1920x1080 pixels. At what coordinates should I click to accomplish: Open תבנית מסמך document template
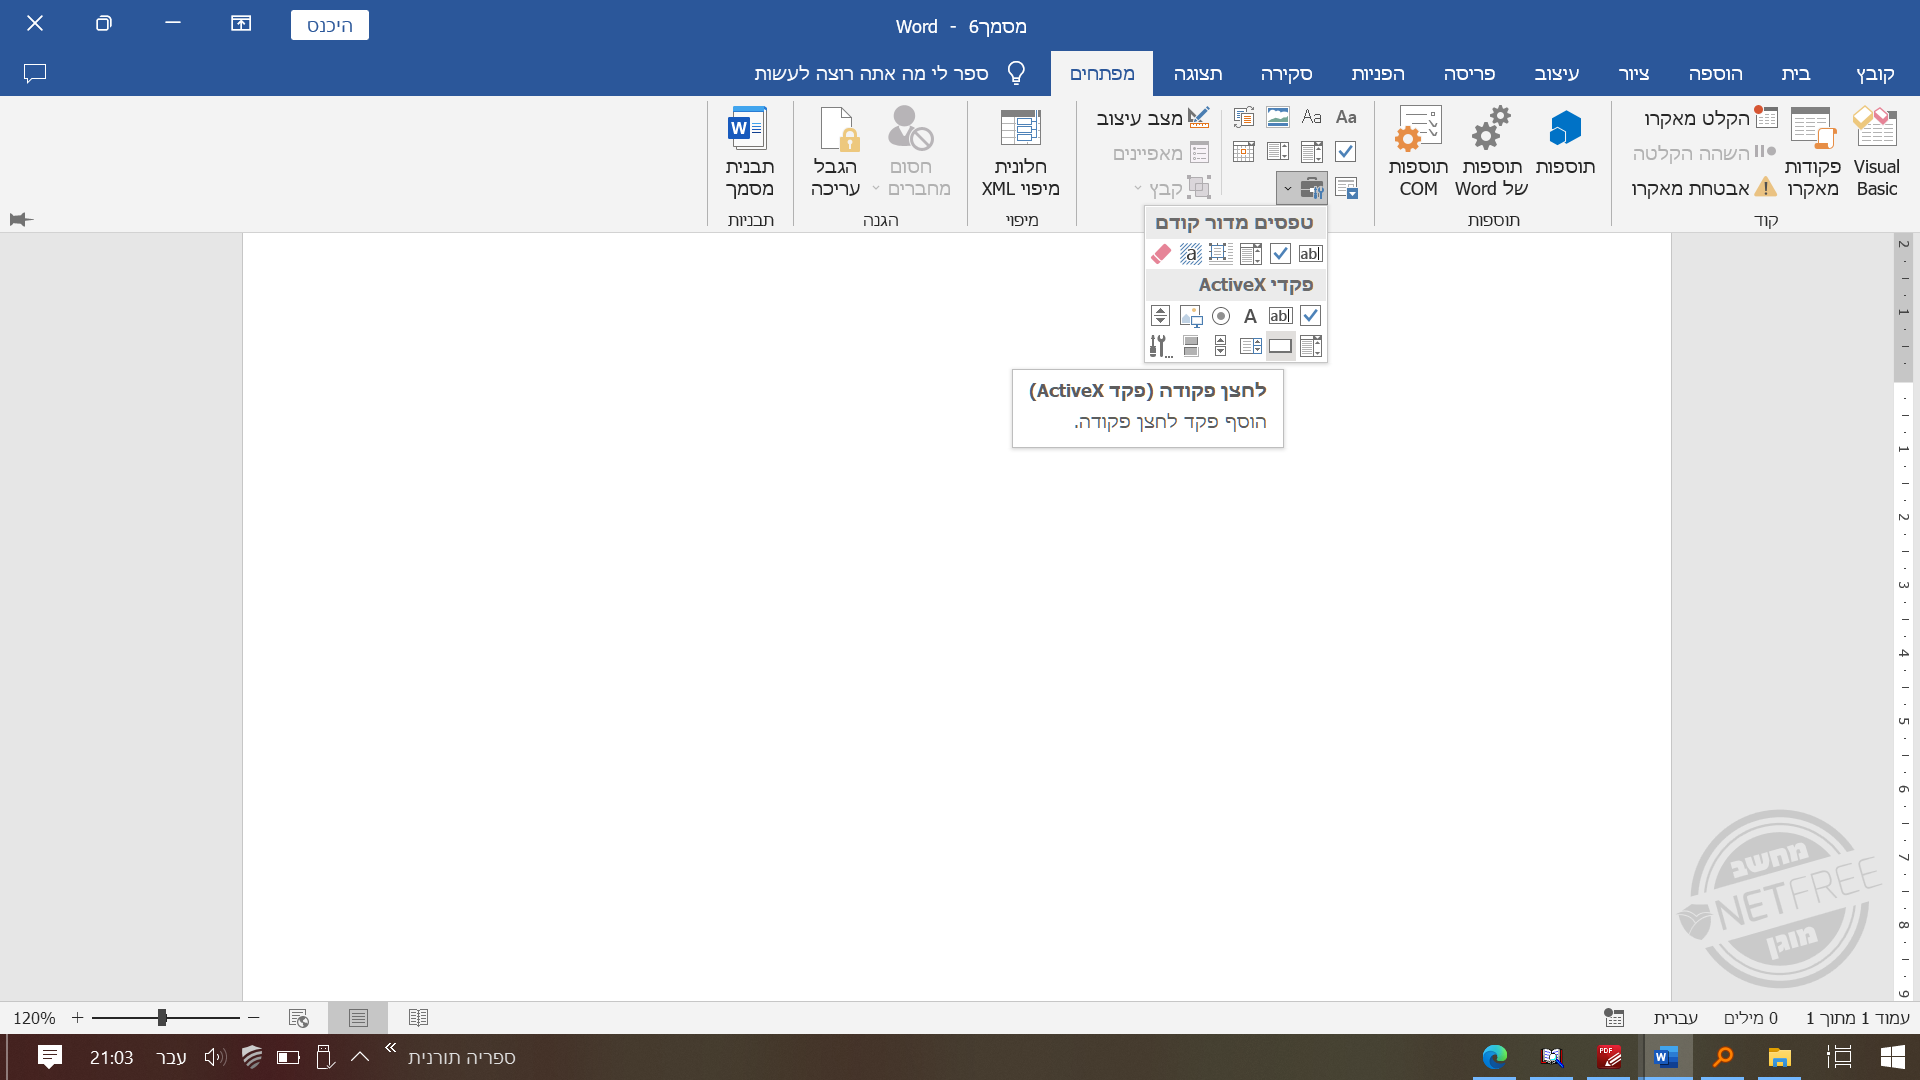(x=749, y=152)
